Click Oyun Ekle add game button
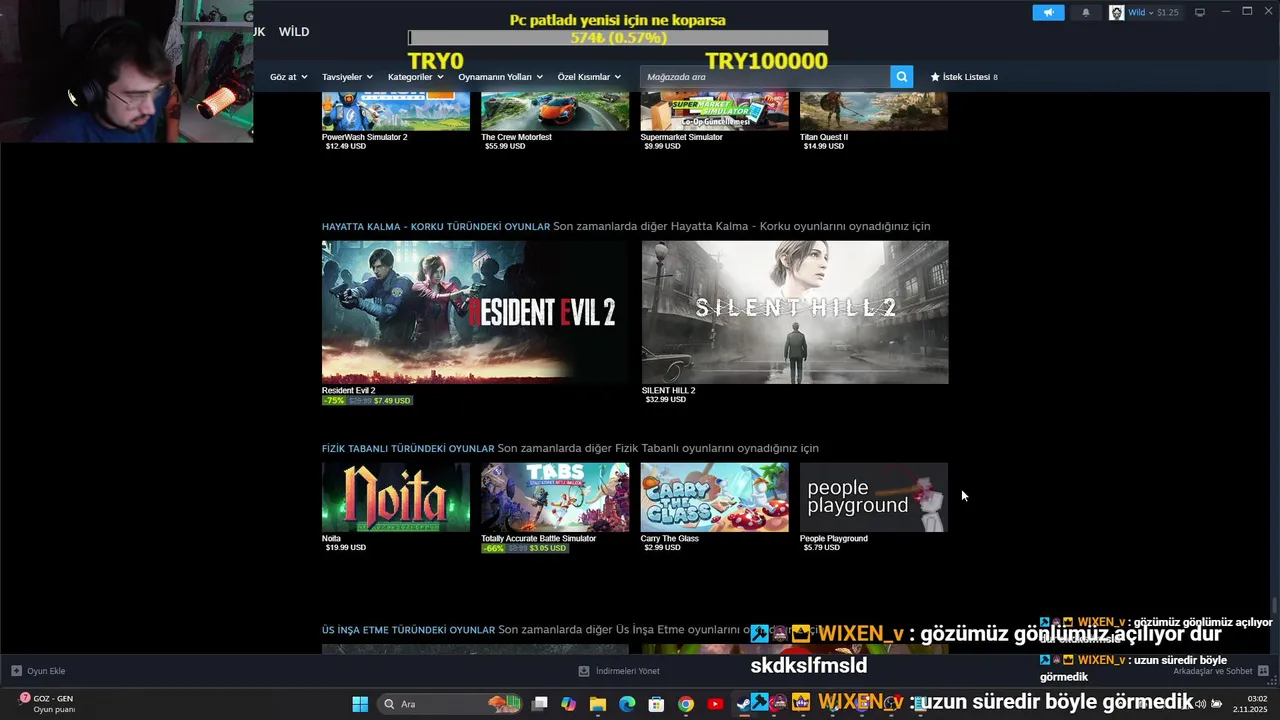This screenshot has height=720, width=1280. pos(38,671)
